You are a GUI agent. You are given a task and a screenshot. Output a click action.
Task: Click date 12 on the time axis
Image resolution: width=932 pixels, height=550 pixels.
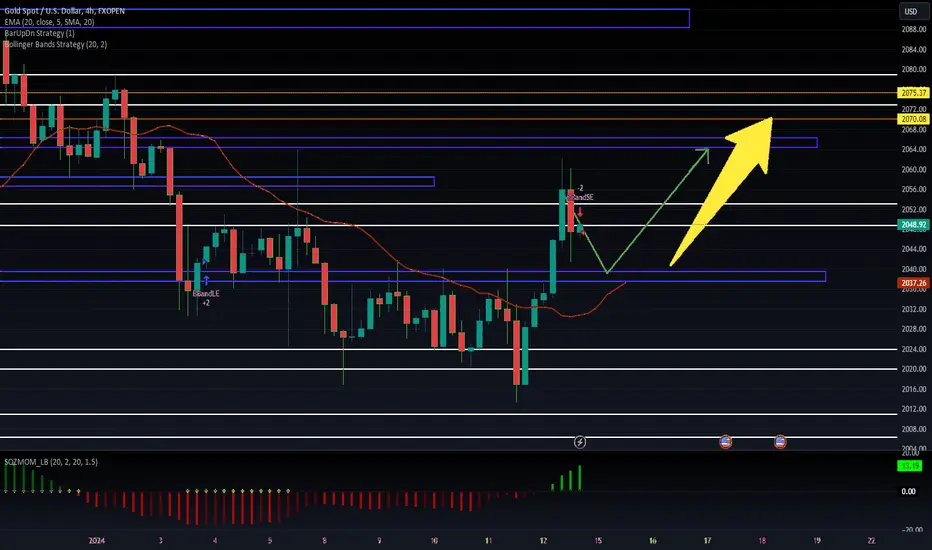coord(543,540)
